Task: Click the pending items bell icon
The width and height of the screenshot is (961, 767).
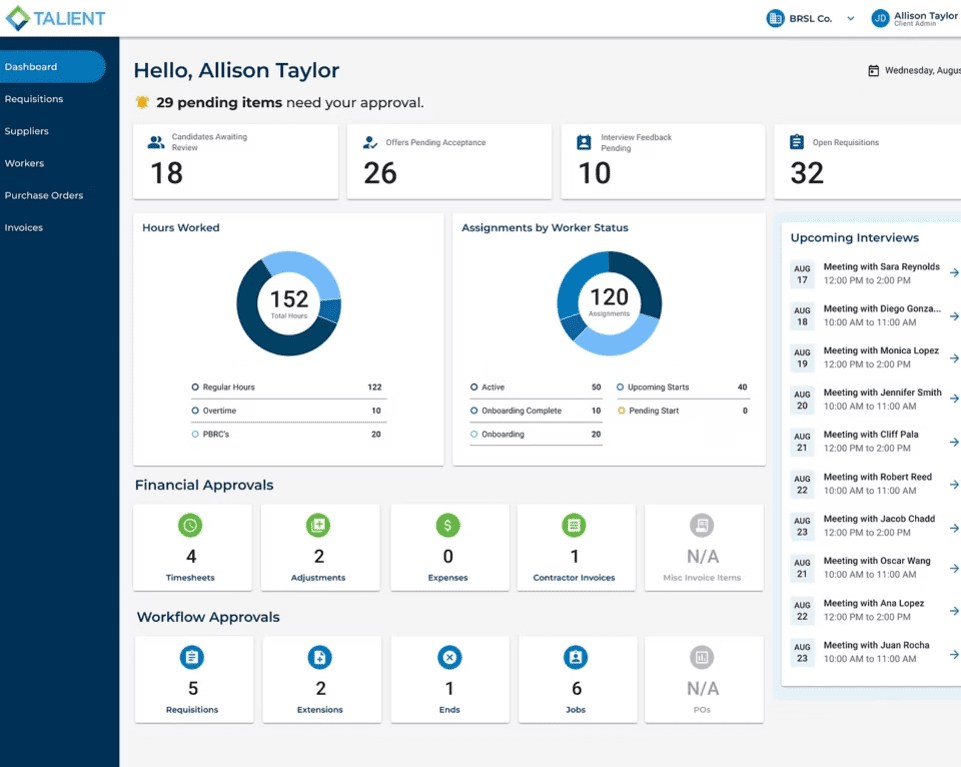Action: point(142,102)
